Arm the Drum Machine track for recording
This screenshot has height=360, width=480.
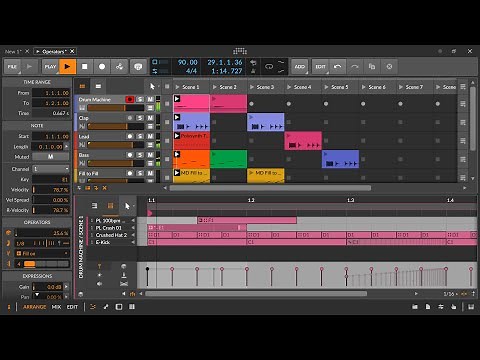click(x=130, y=99)
